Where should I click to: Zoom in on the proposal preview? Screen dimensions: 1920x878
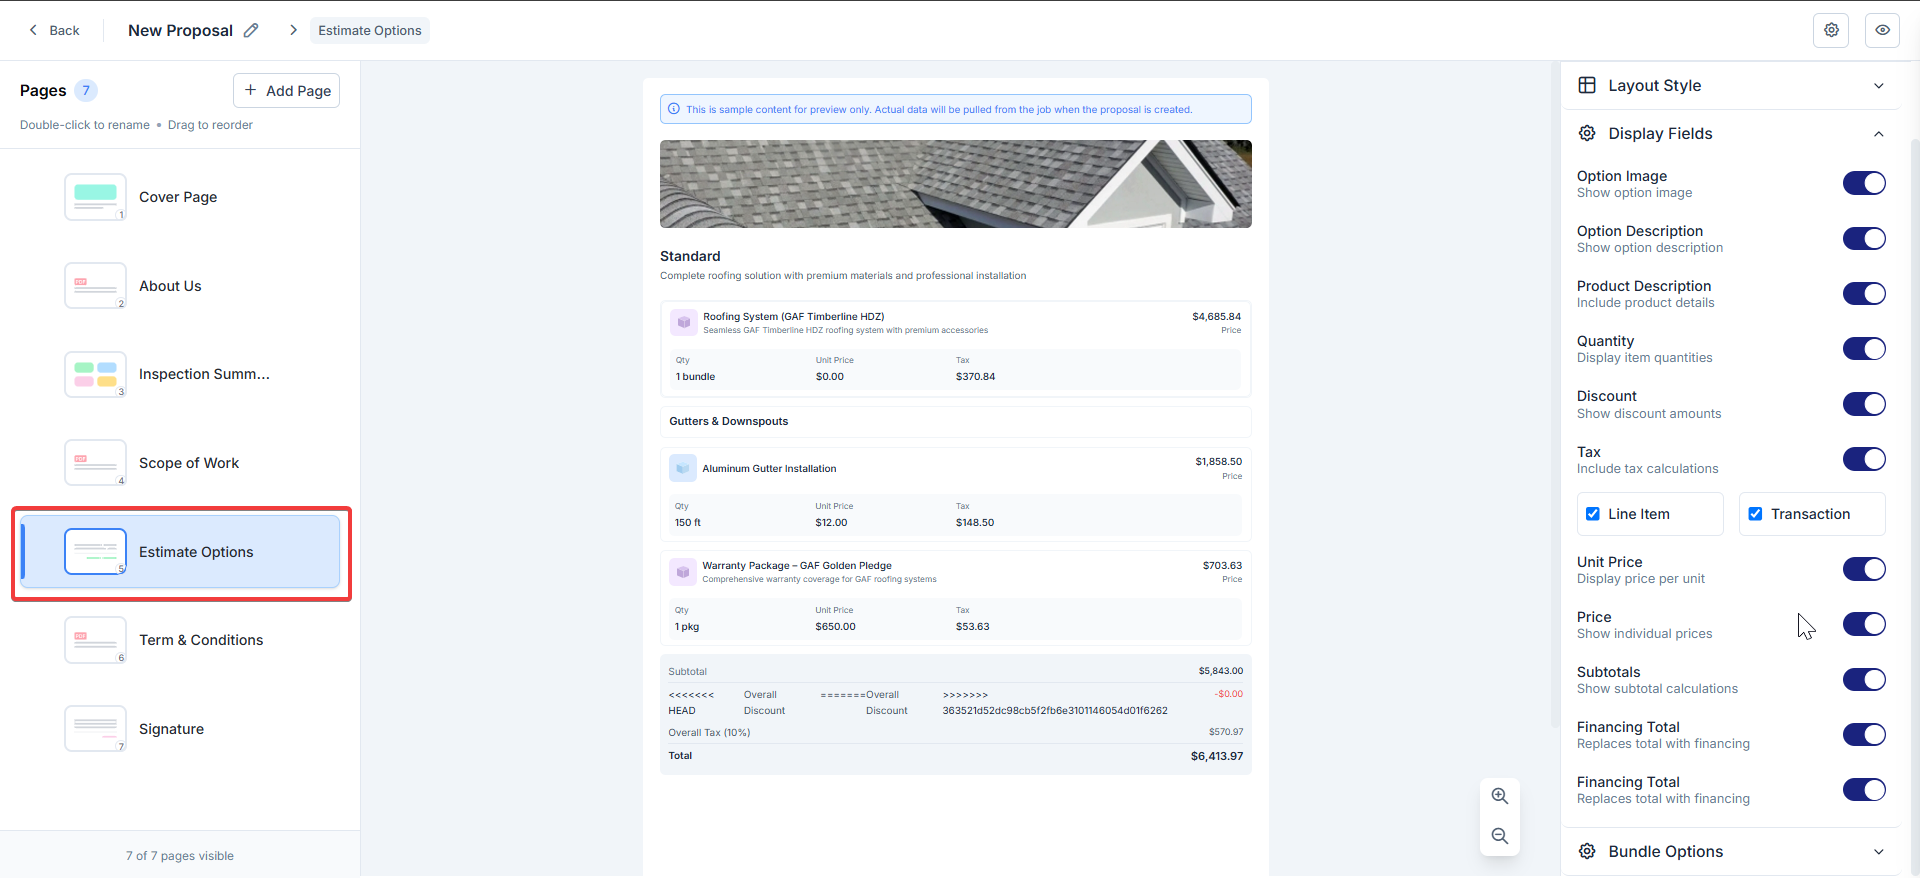click(1499, 796)
